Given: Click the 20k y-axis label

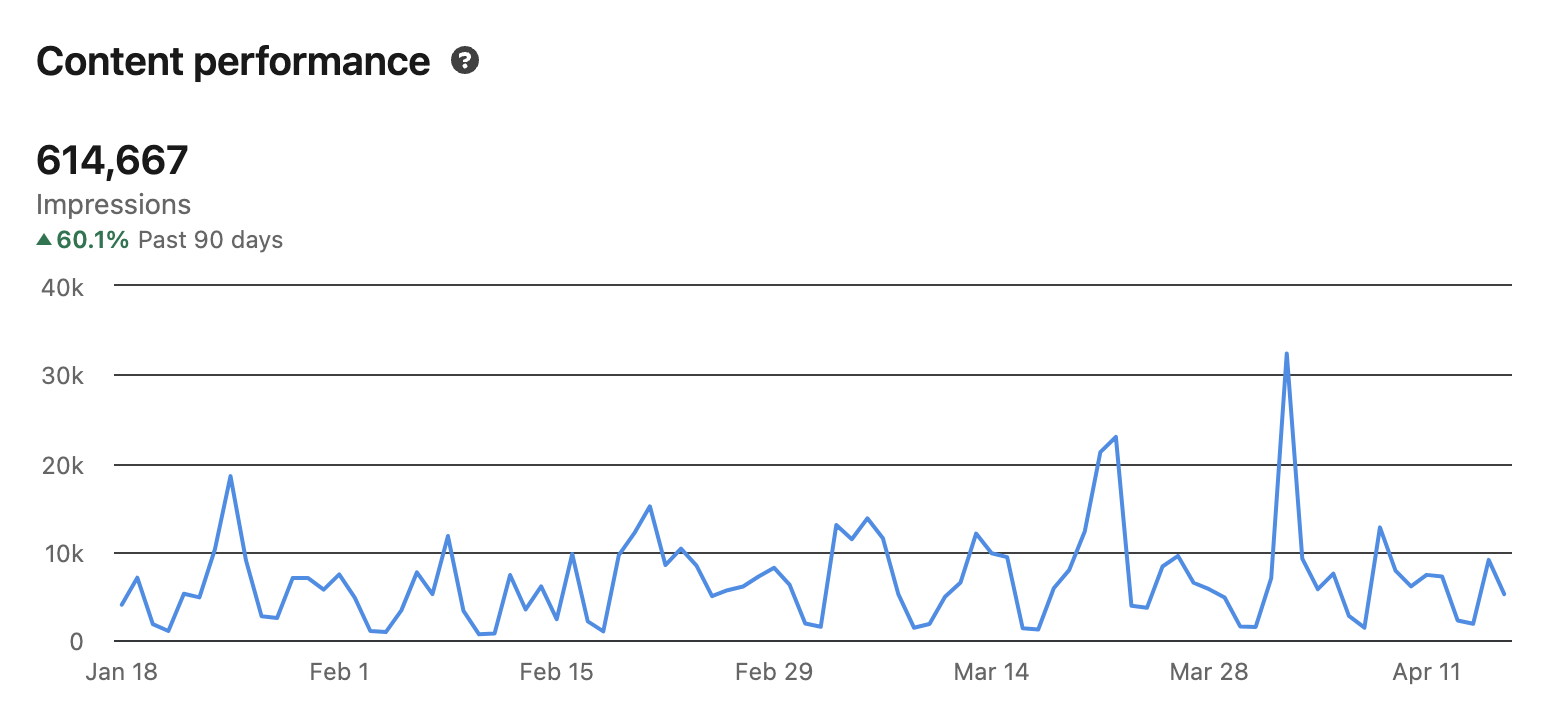Looking at the screenshot, I should tap(63, 465).
